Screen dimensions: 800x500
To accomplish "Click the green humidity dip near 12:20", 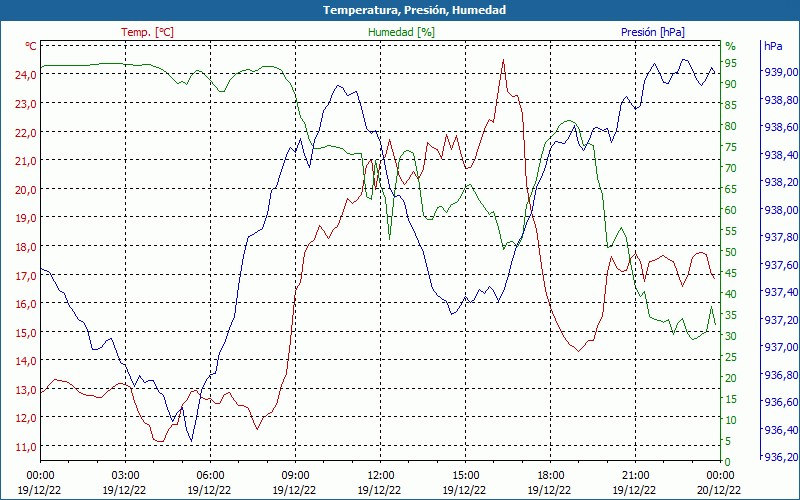I will click(389, 239).
